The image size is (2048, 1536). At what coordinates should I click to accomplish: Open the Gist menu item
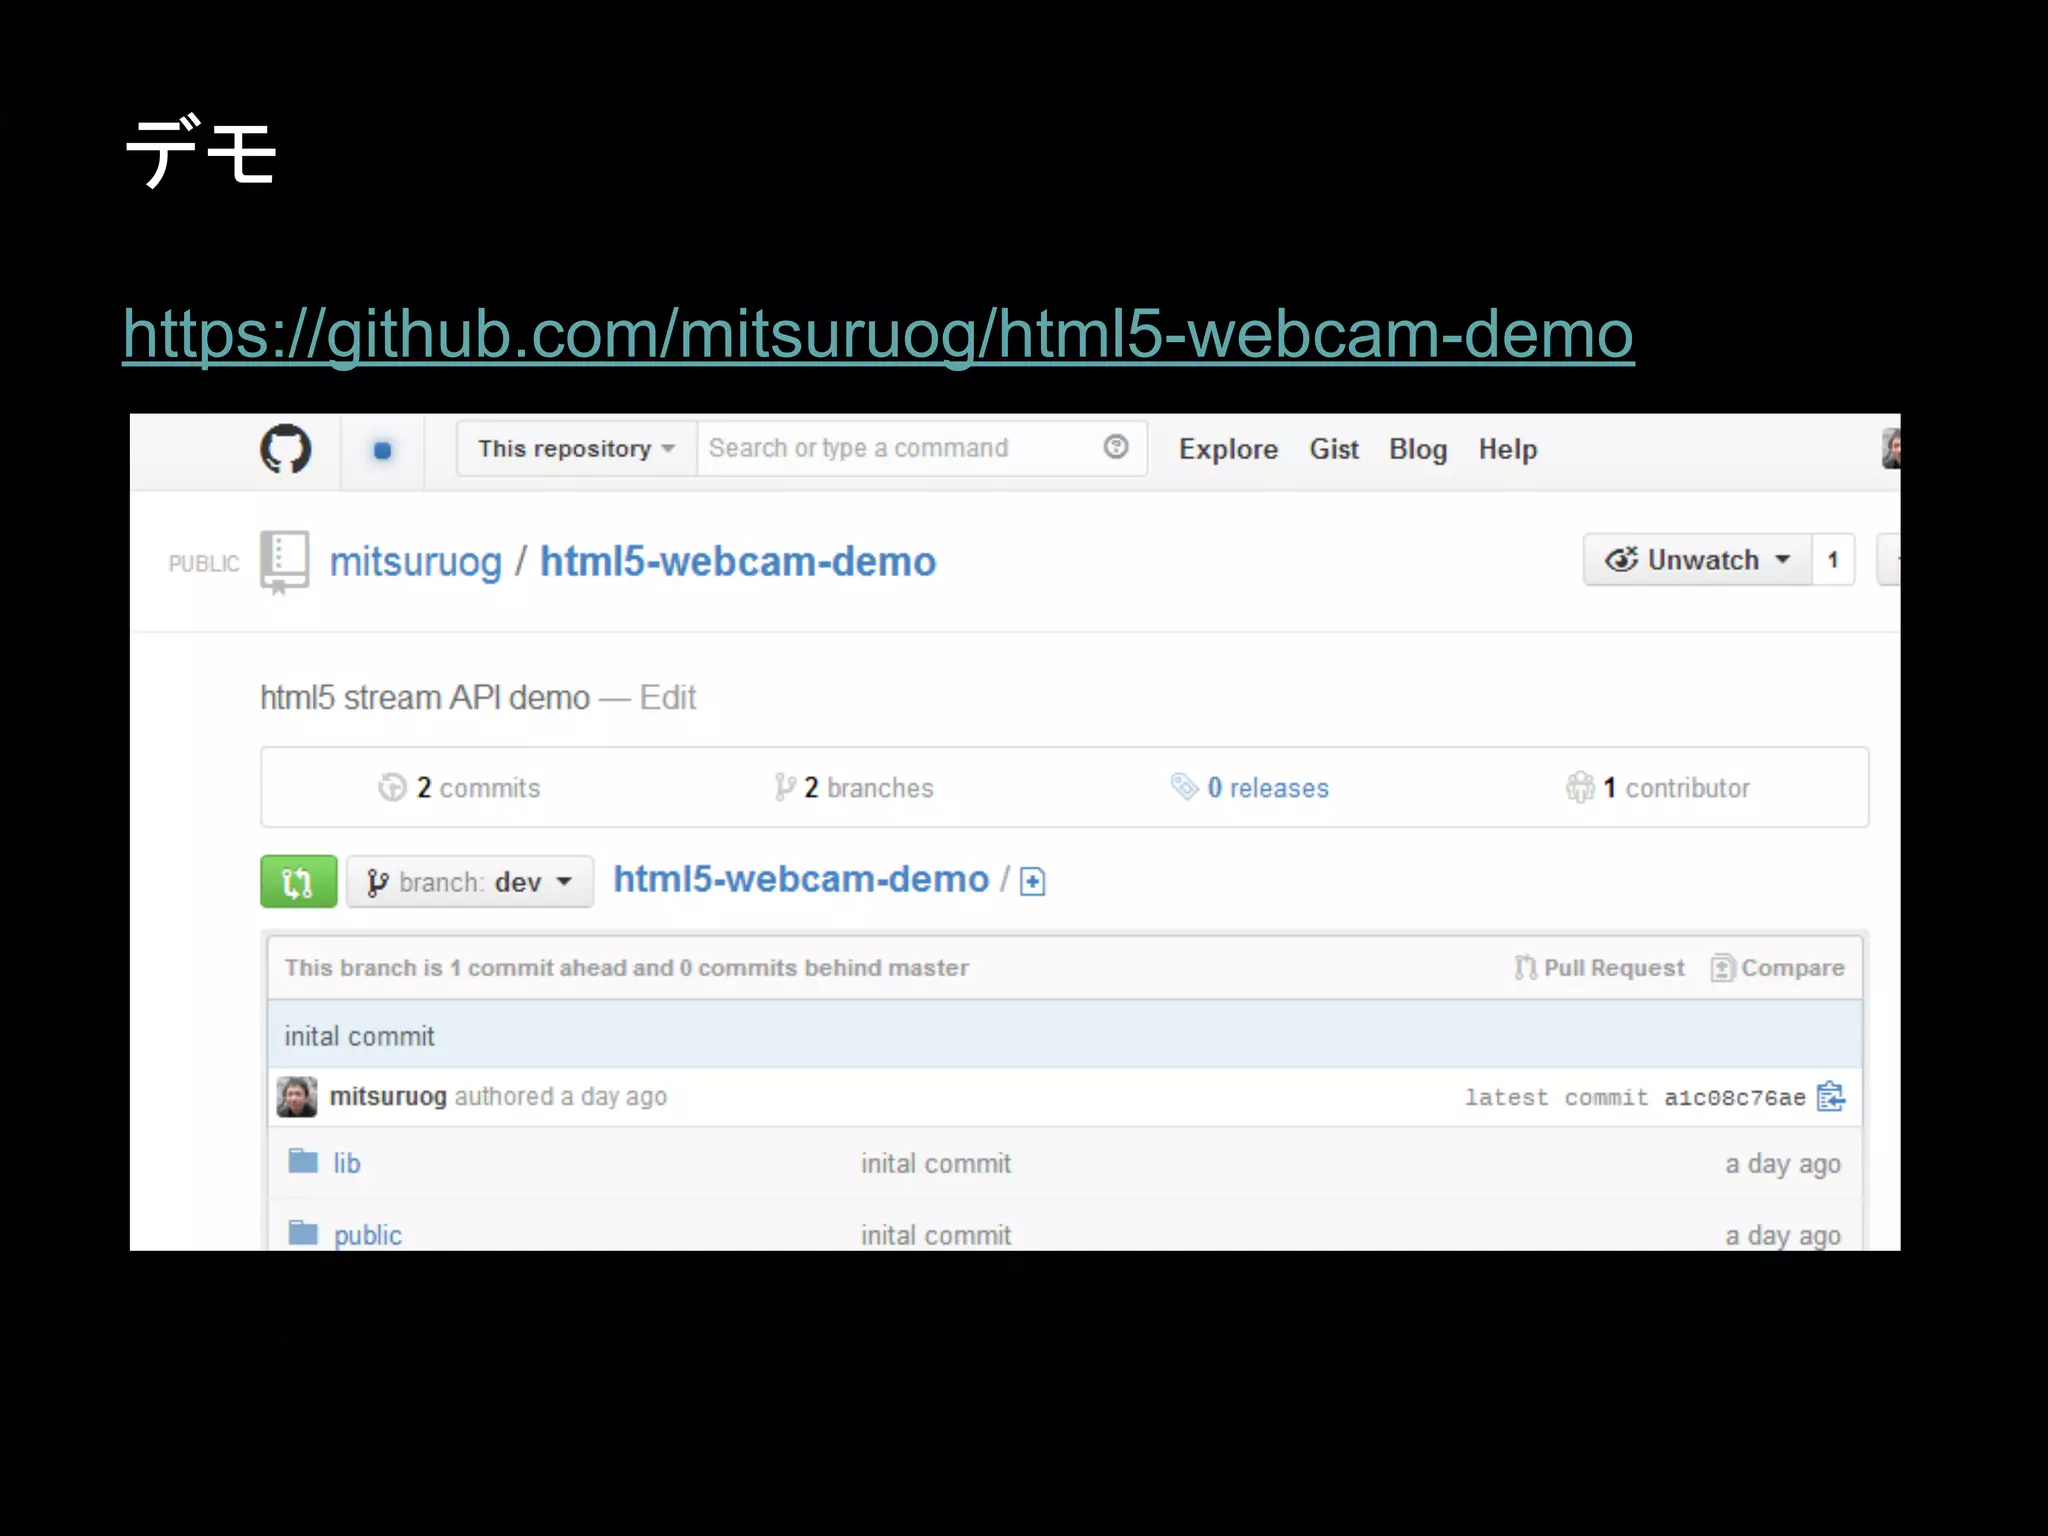(x=1334, y=450)
